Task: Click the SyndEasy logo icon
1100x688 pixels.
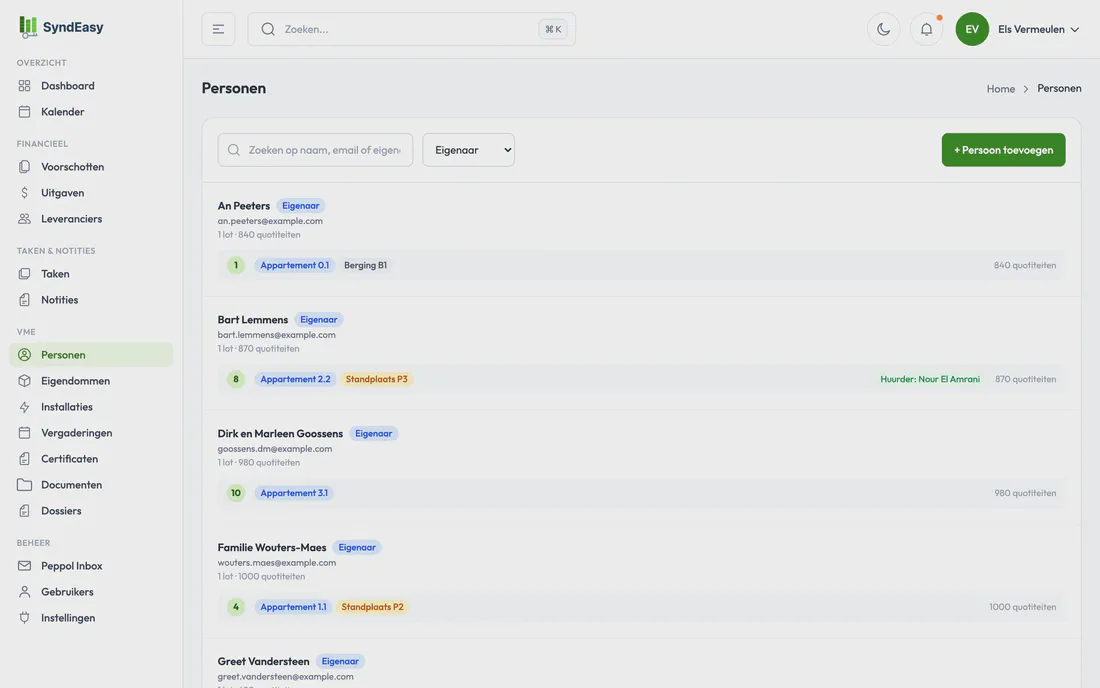Action: click(27, 27)
